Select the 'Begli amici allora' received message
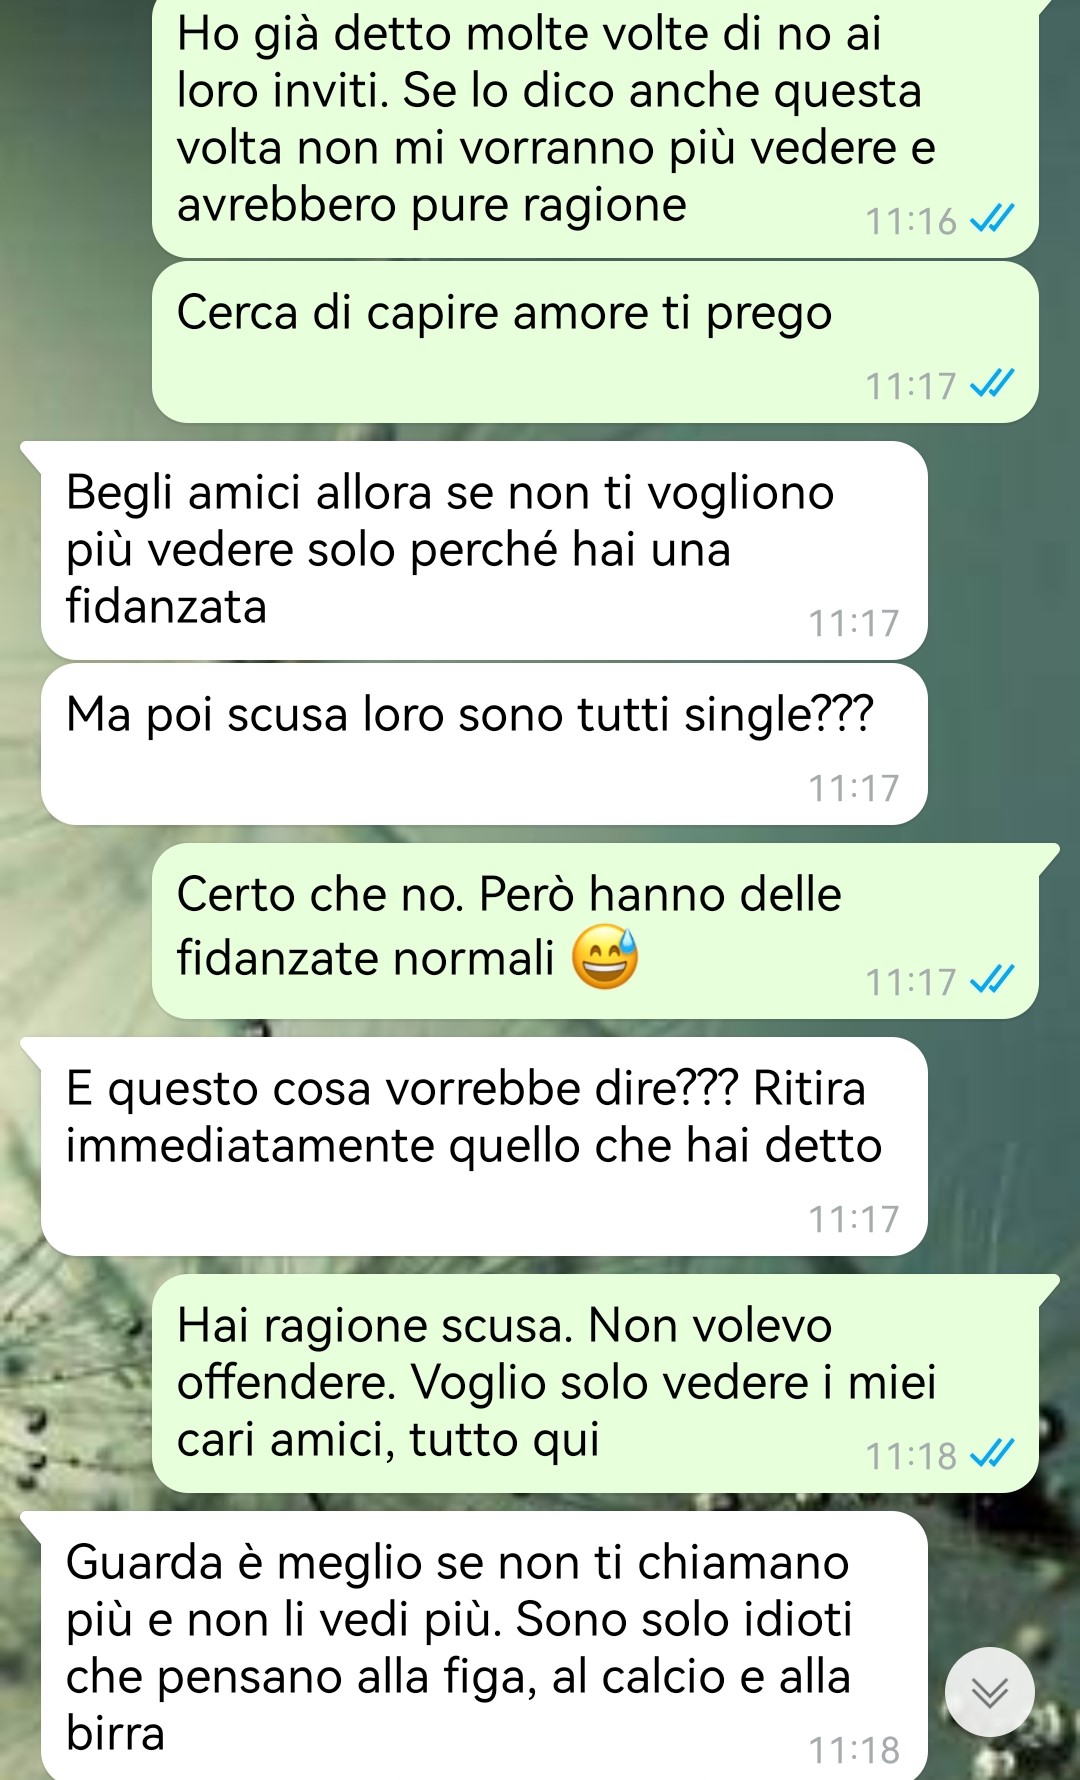 click(484, 550)
